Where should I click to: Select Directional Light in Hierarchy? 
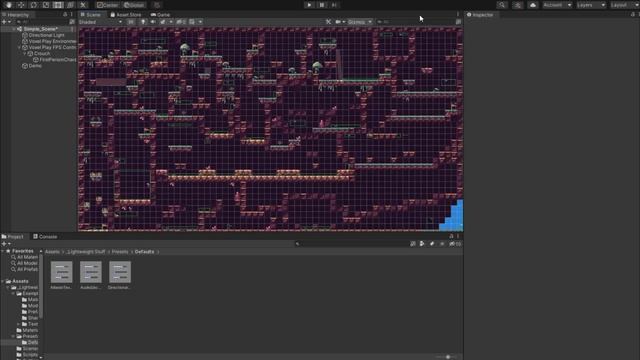pos(46,35)
